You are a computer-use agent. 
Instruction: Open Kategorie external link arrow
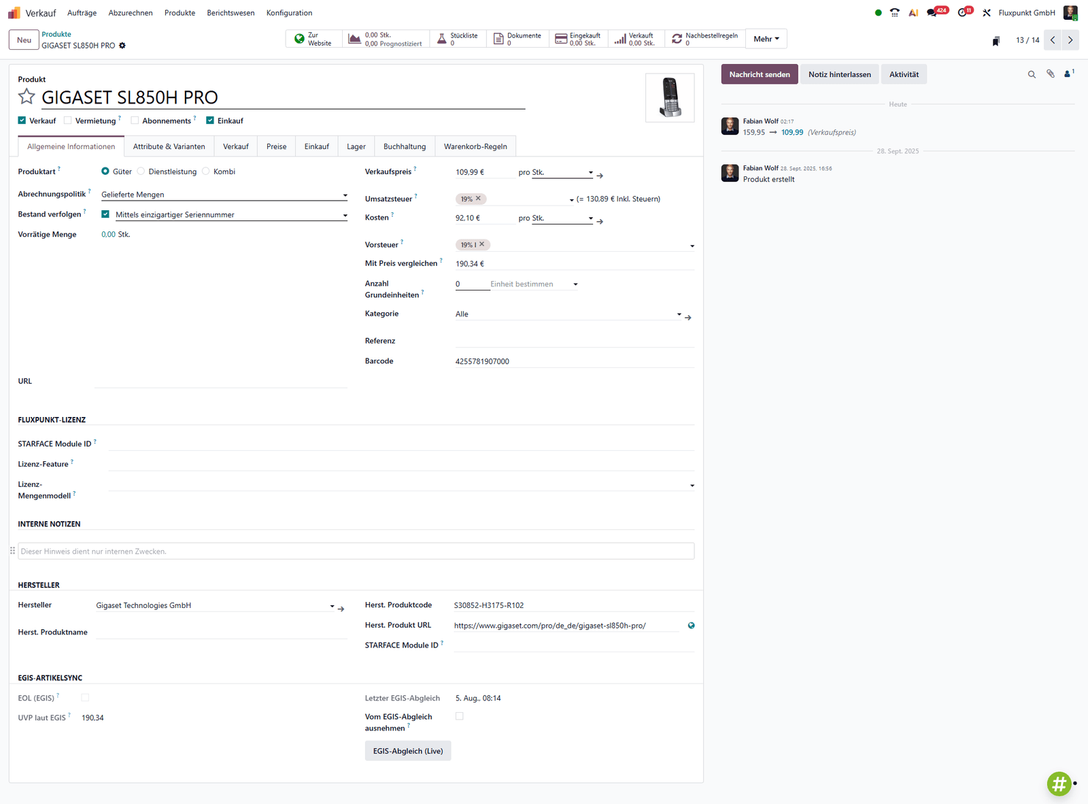(x=688, y=318)
